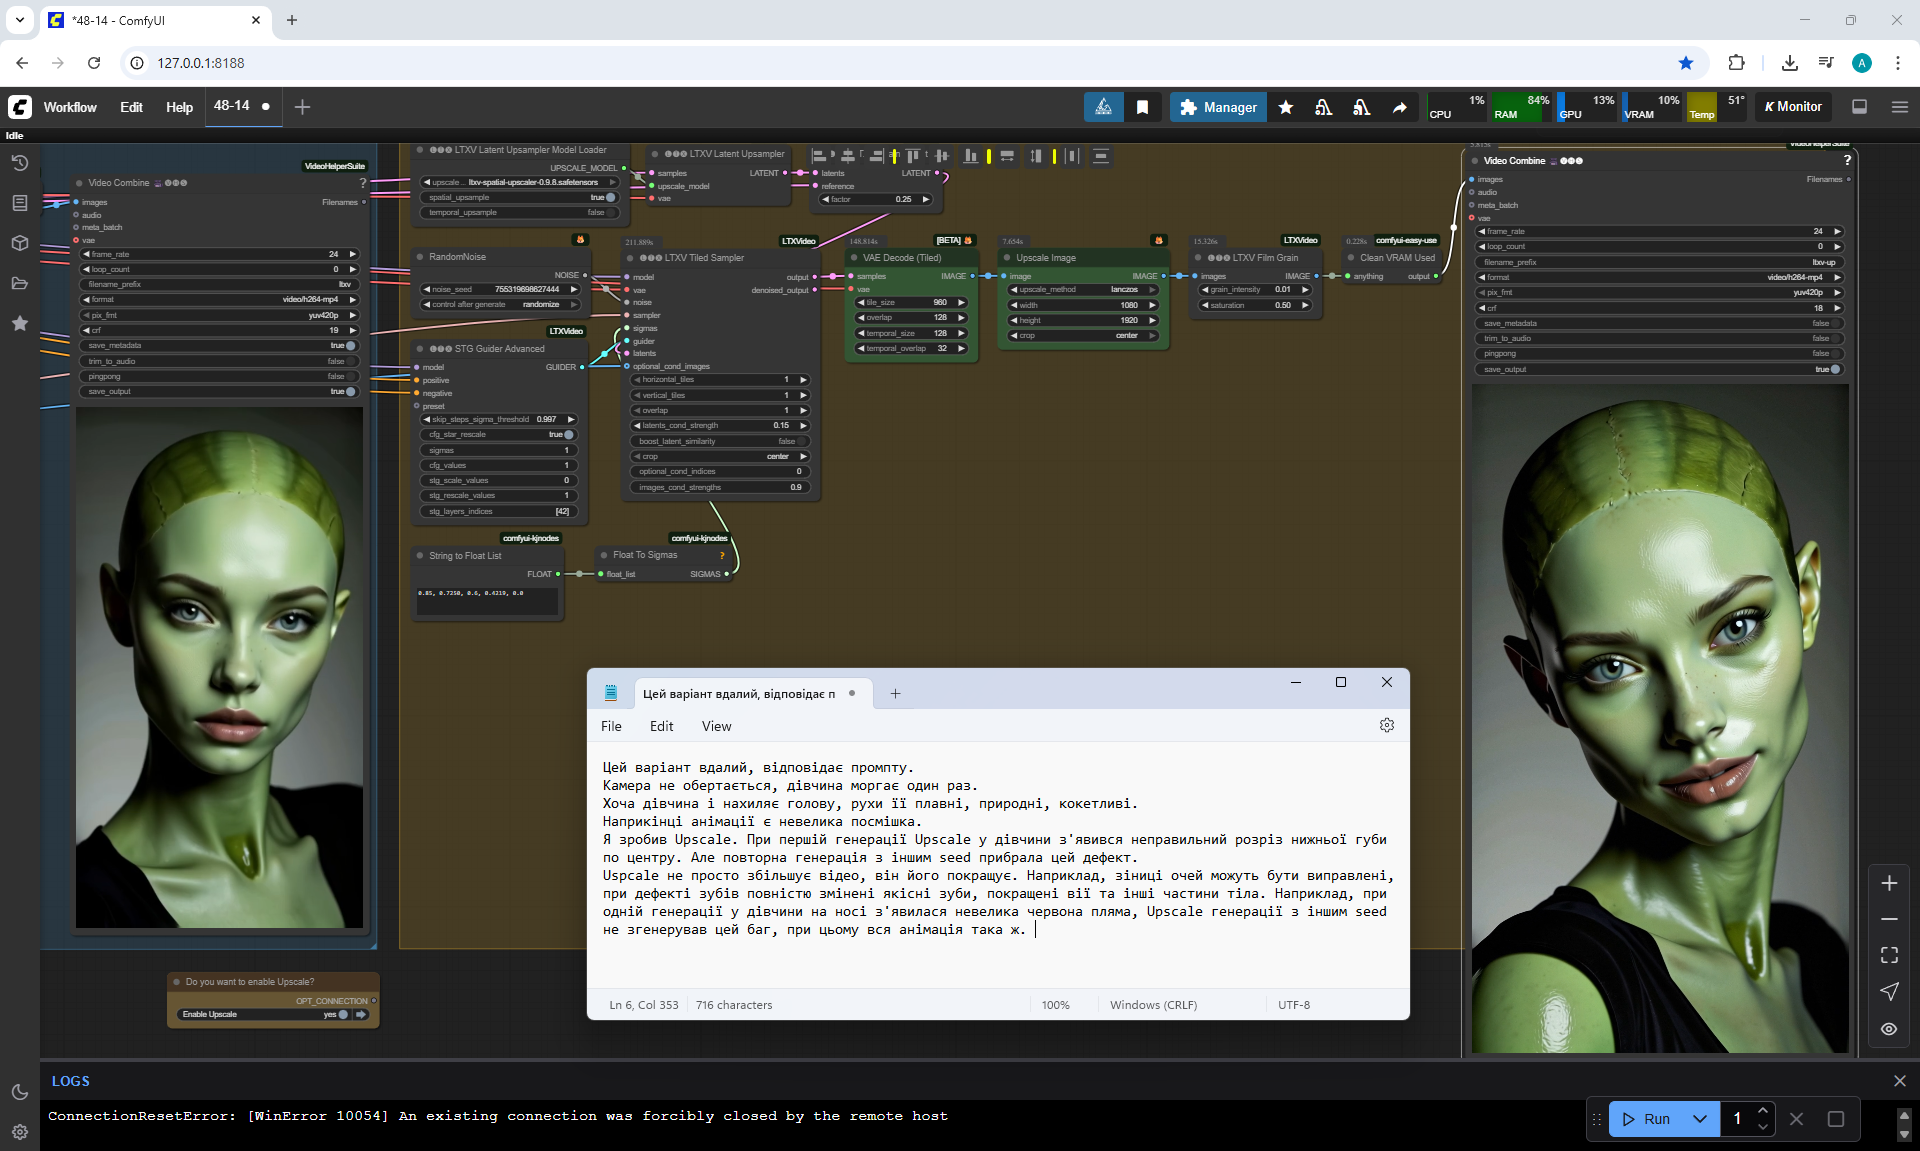Viewport: 1920px width, 1151px height.
Task: Open the node library sidebar icon
Action: click(x=19, y=203)
